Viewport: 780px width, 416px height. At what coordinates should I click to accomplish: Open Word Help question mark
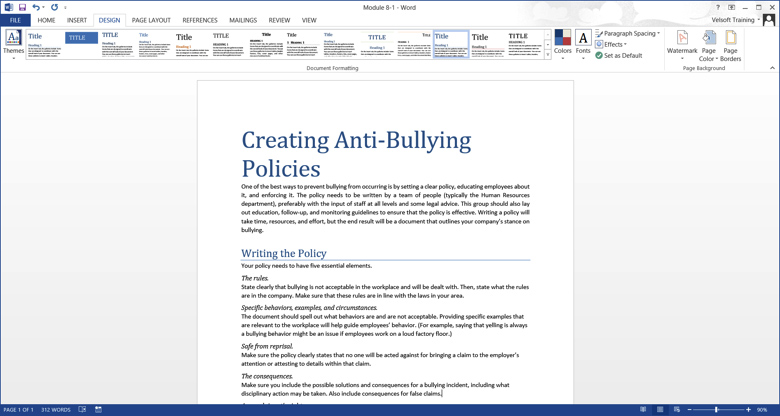[x=718, y=7]
